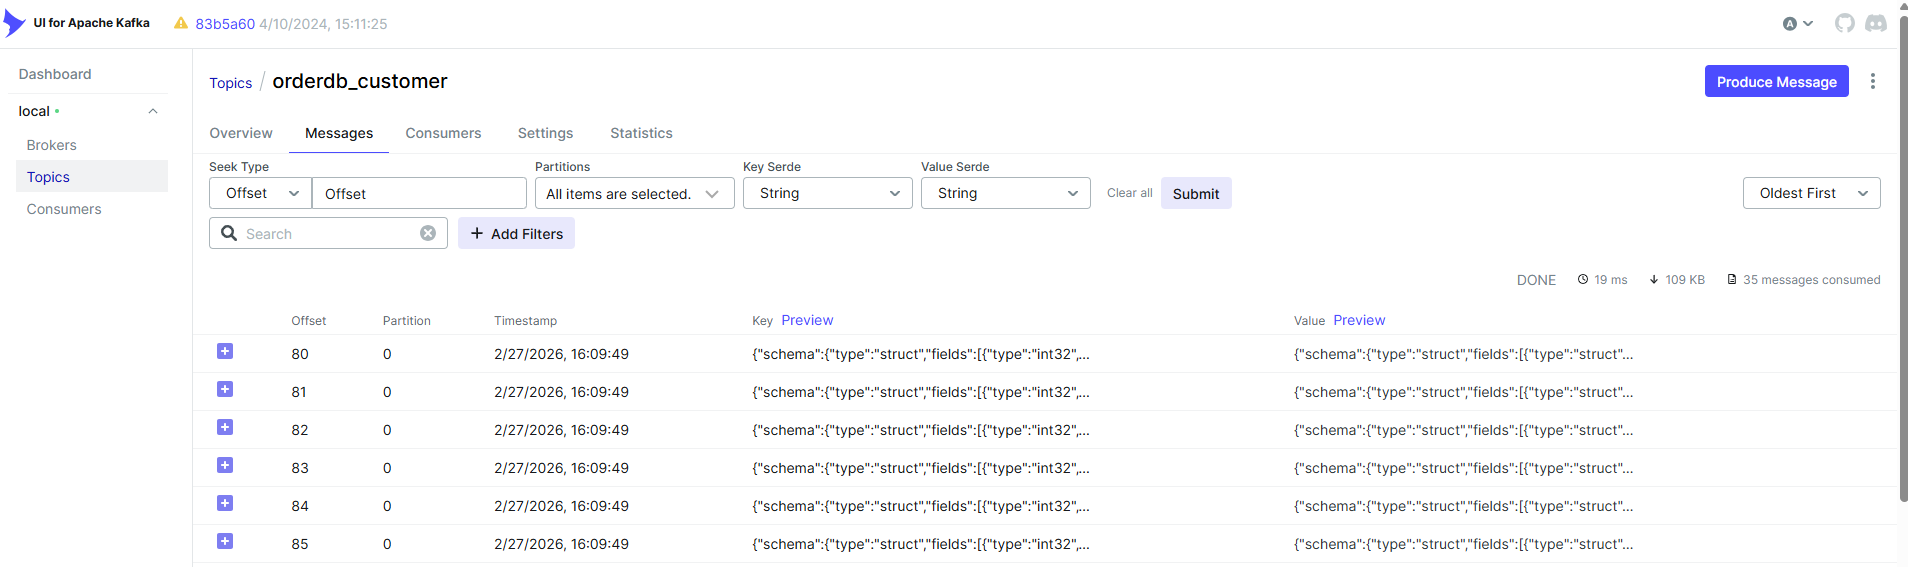This screenshot has width=1908, height=567.
Task: Switch to the Consumers tab
Action: [443, 133]
